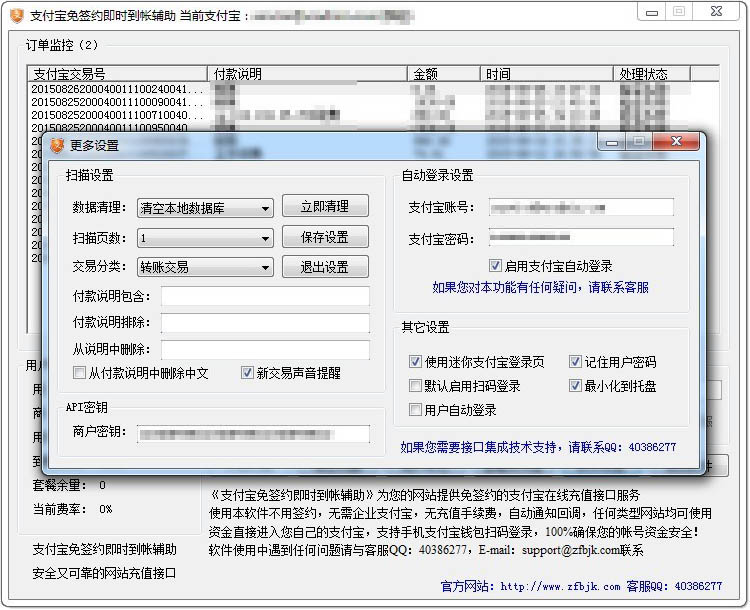This screenshot has width=750, height=610.
Task: Focus the 付款说明包含 input field
Action: tap(265, 296)
